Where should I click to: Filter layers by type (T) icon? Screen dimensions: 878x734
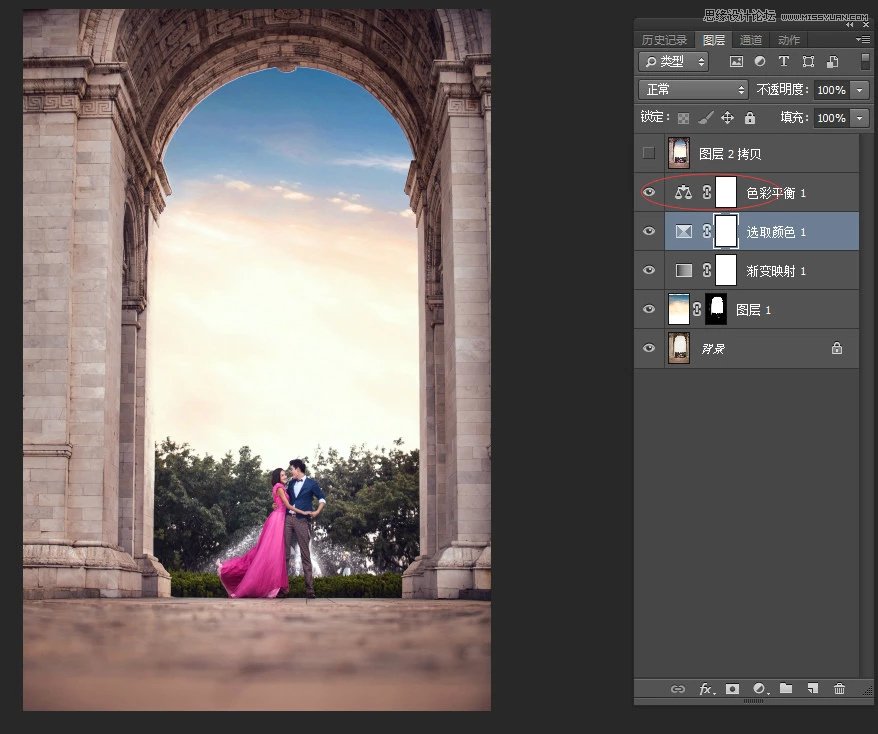pyautogui.click(x=784, y=62)
